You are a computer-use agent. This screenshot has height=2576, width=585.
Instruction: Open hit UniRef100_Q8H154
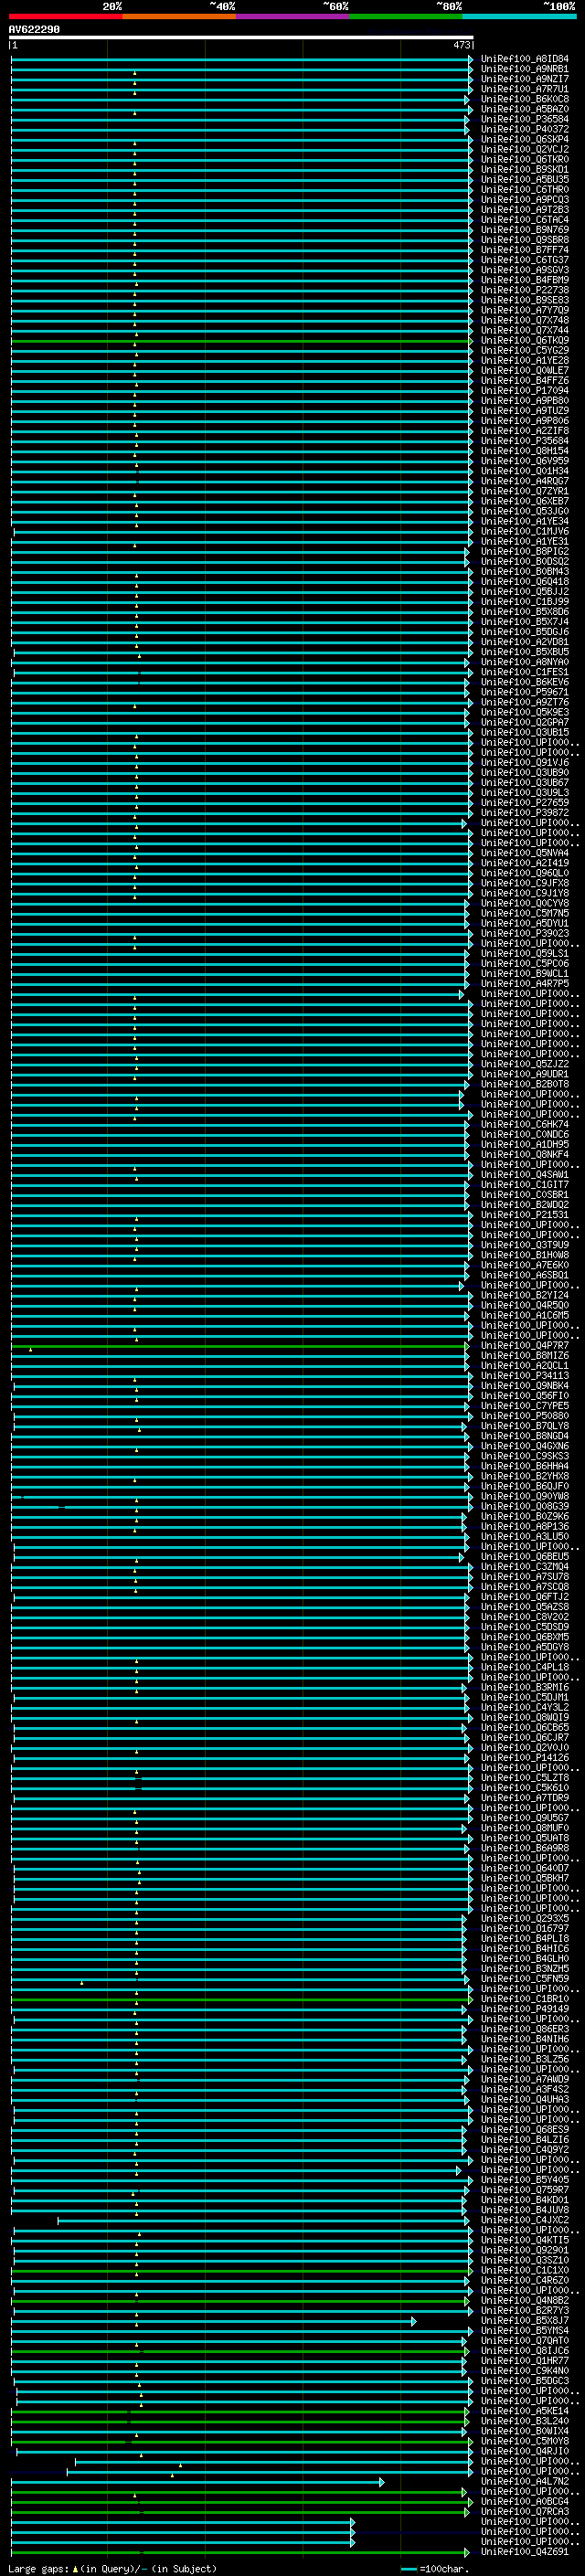pyautogui.click(x=525, y=451)
